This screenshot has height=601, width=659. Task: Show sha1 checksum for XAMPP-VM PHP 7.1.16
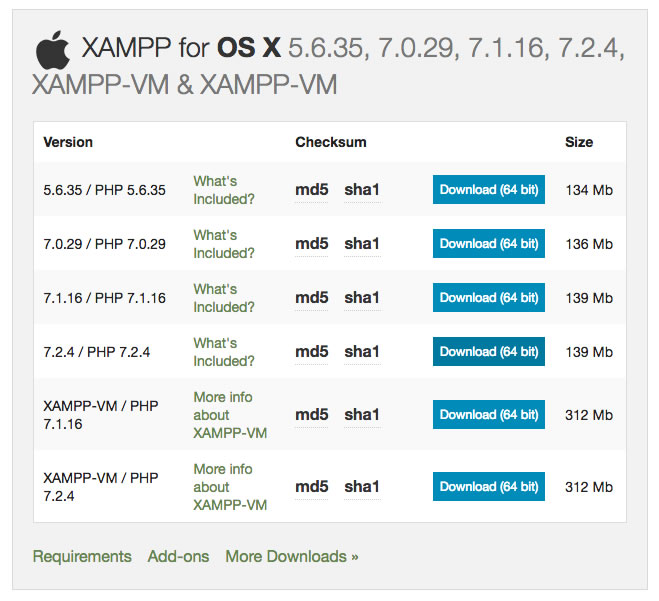pyautogui.click(x=362, y=415)
